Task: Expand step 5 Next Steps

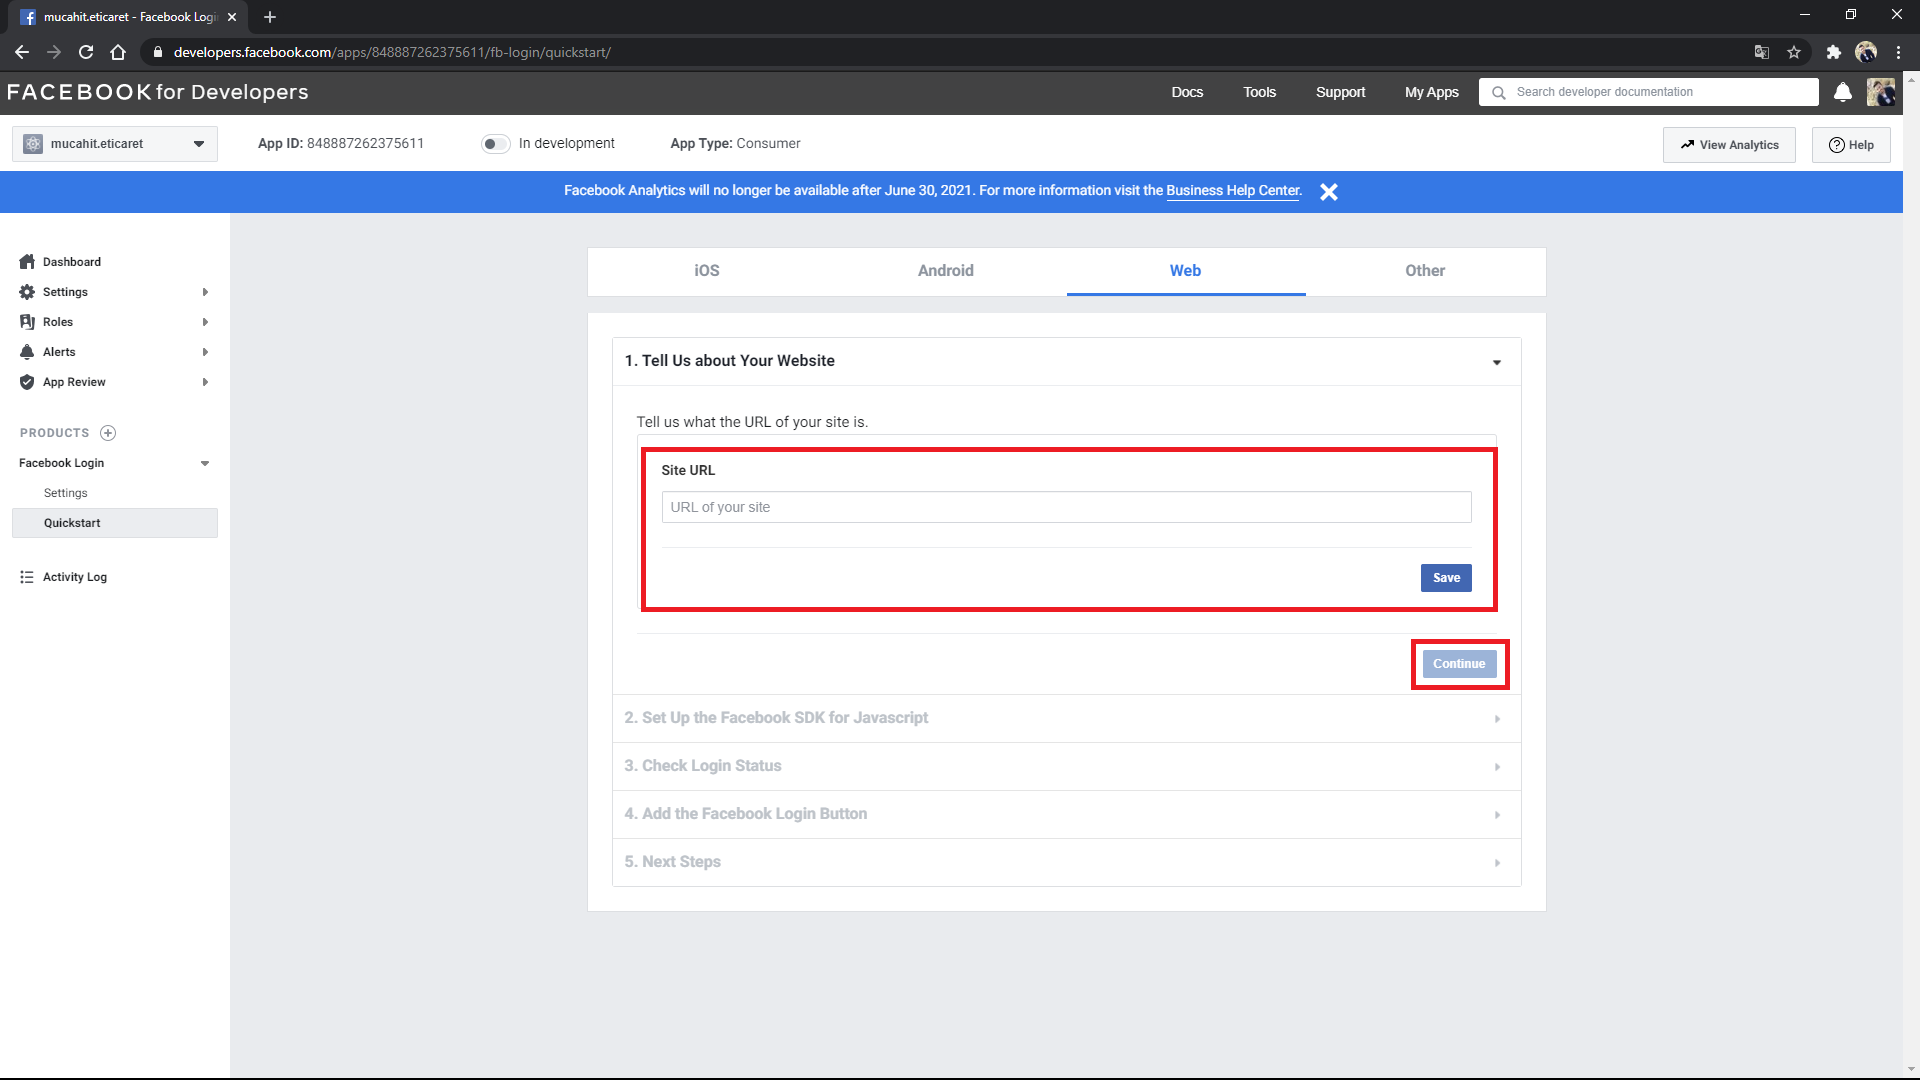Action: [1067, 862]
